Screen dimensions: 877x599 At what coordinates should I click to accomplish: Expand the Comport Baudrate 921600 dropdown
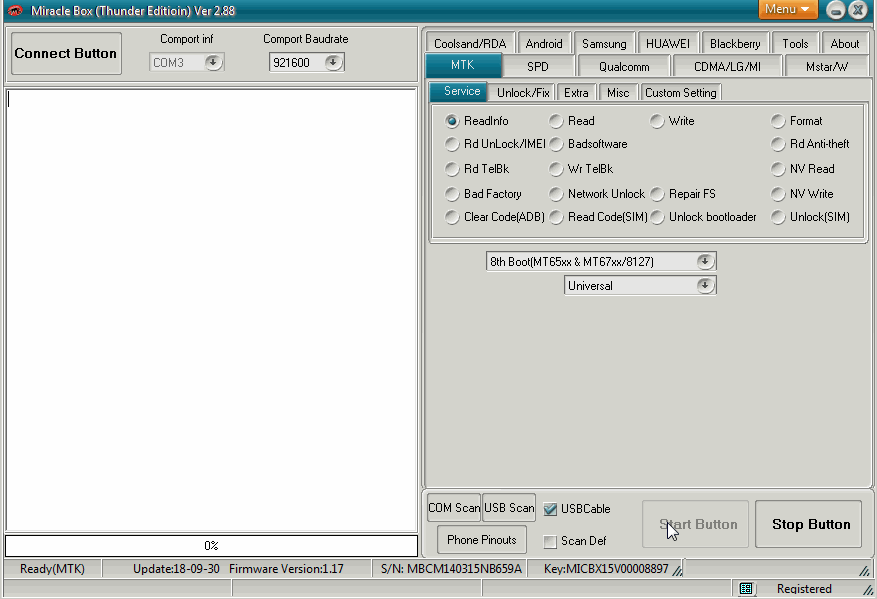pos(333,62)
